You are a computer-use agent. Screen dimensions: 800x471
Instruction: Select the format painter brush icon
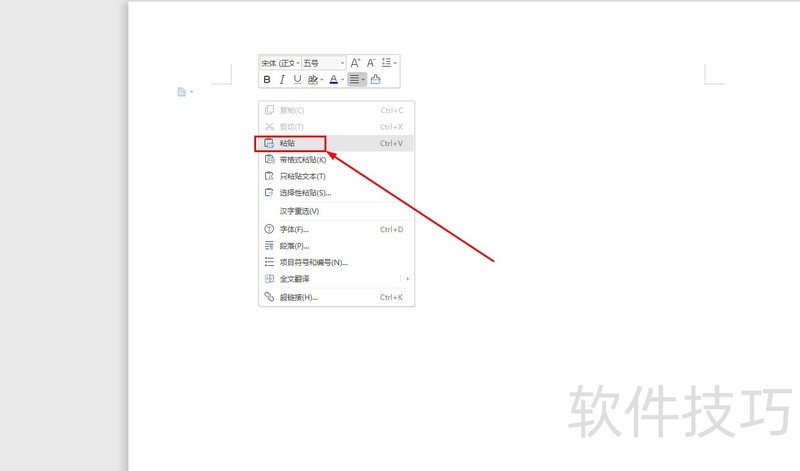tap(376, 79)
